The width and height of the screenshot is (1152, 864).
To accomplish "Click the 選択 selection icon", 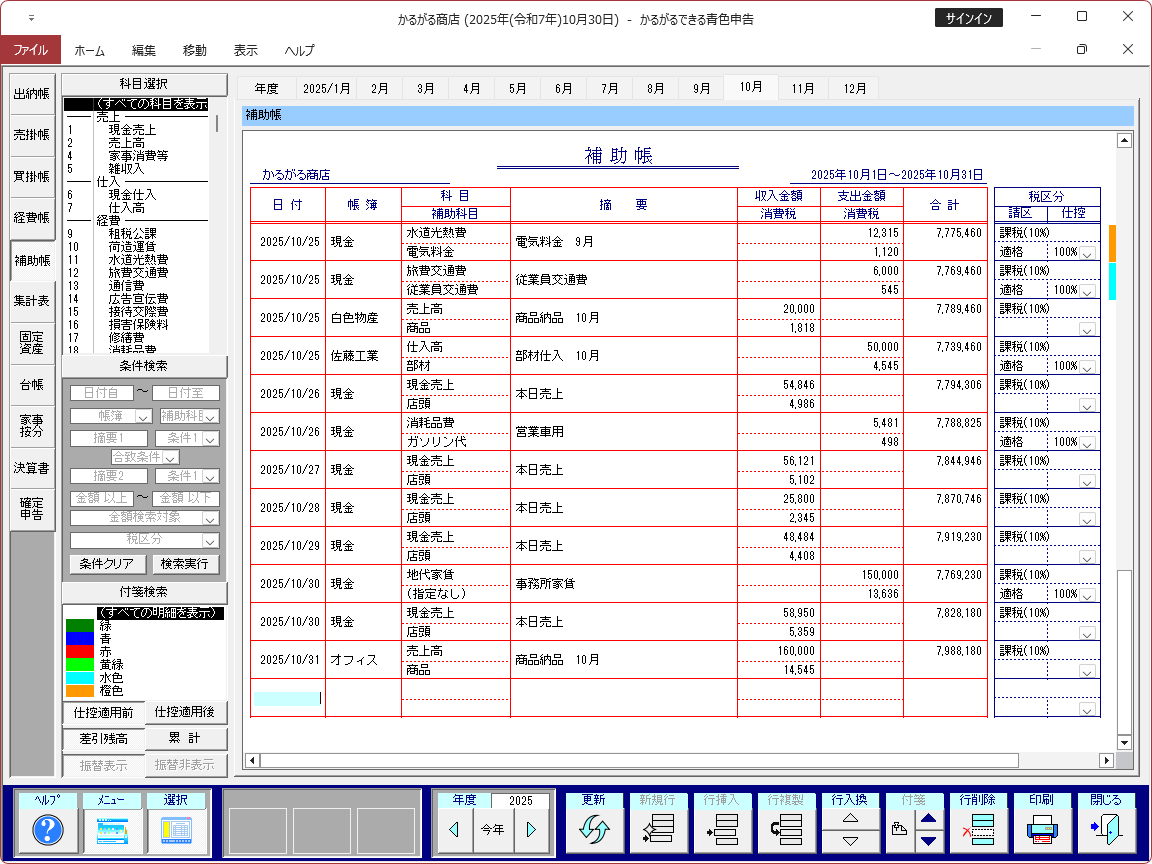I will coord(176,829).
